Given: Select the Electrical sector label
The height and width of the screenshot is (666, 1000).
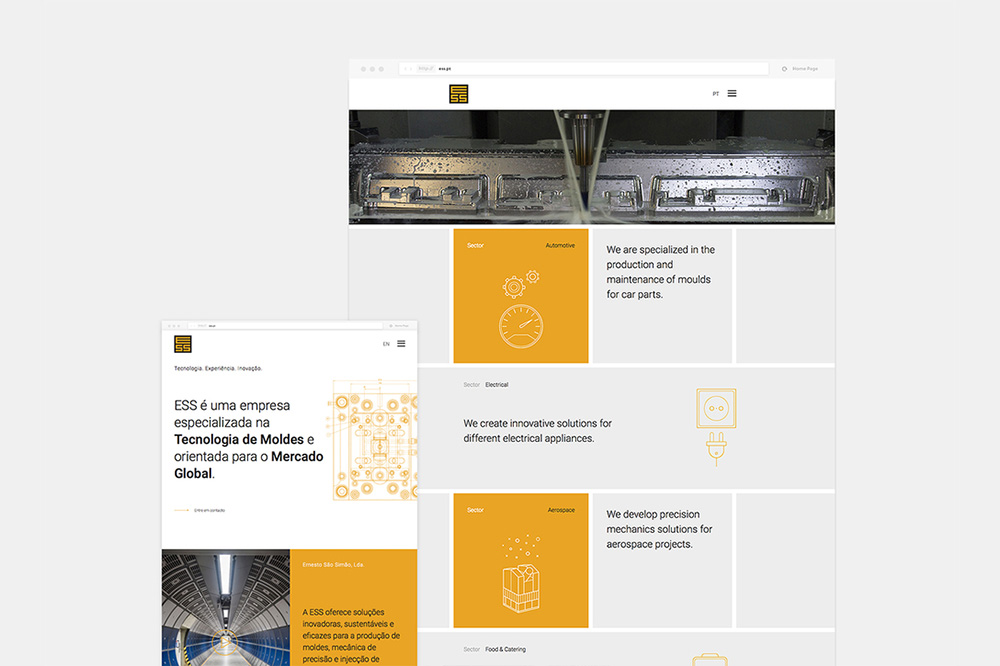Looking at the screenshot, I should [497, 385].
